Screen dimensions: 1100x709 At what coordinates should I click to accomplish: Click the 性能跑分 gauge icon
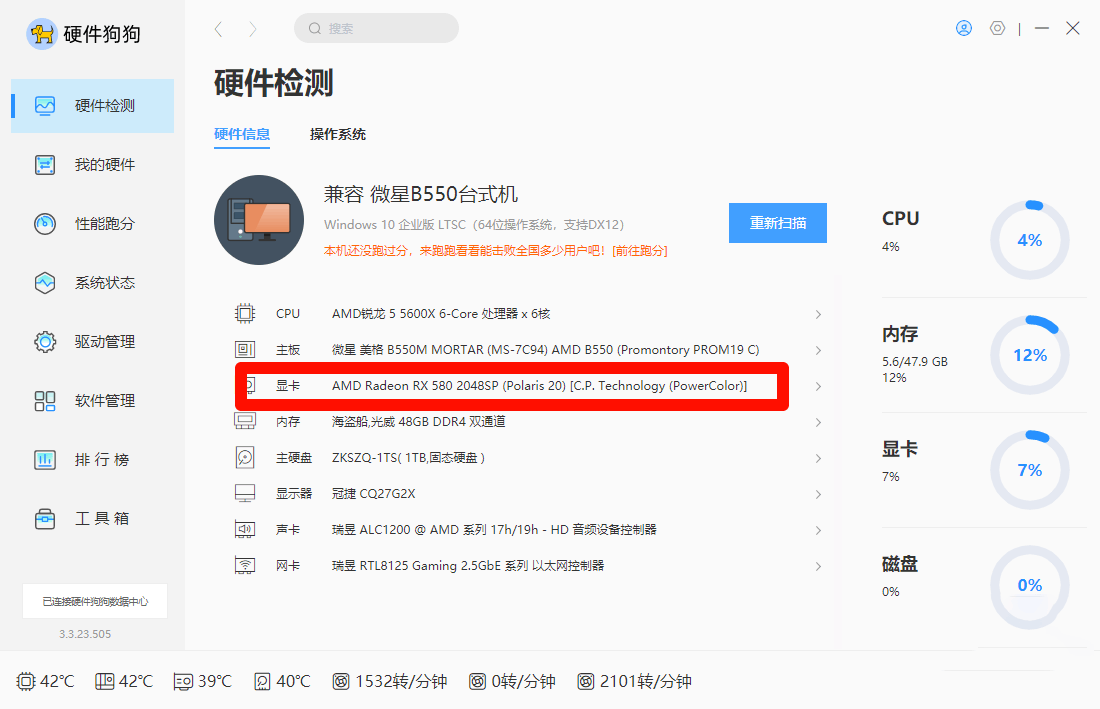(45, 224)
